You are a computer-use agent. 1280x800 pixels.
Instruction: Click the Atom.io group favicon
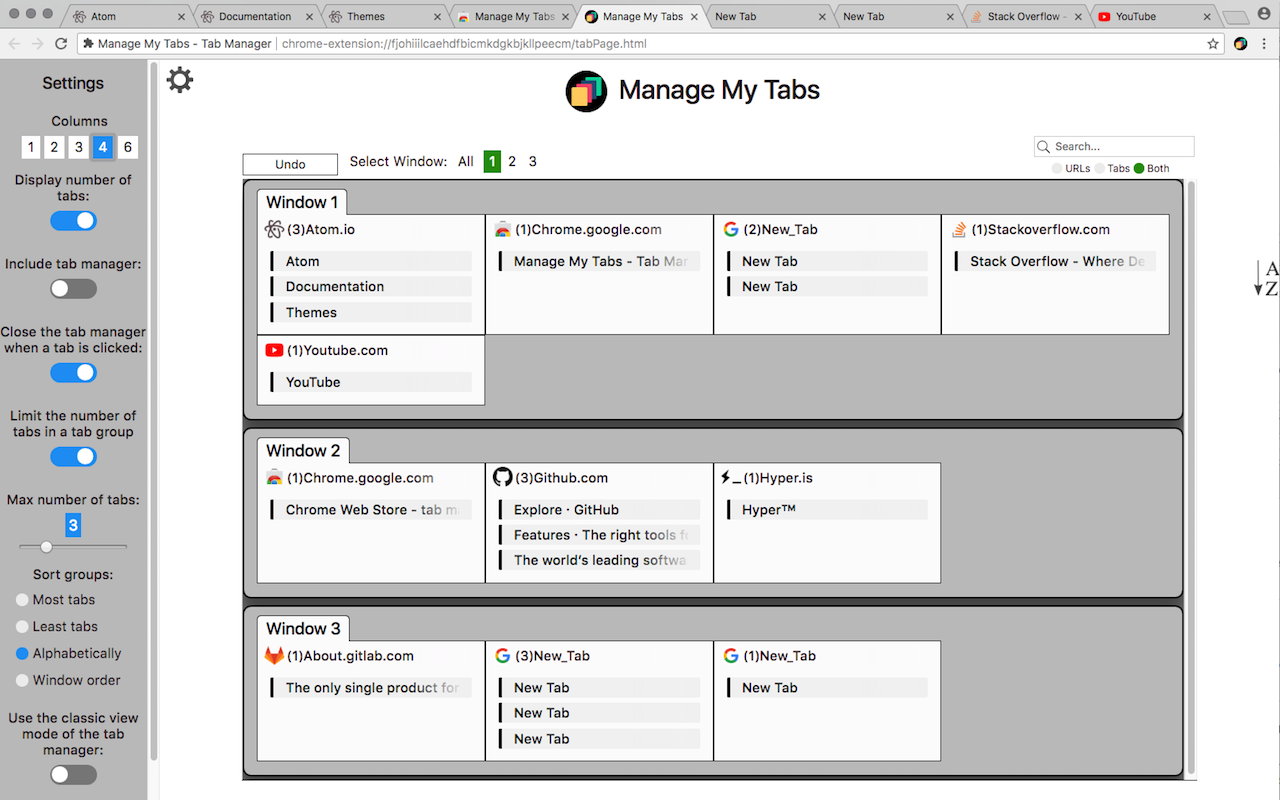tap(274, 230)
